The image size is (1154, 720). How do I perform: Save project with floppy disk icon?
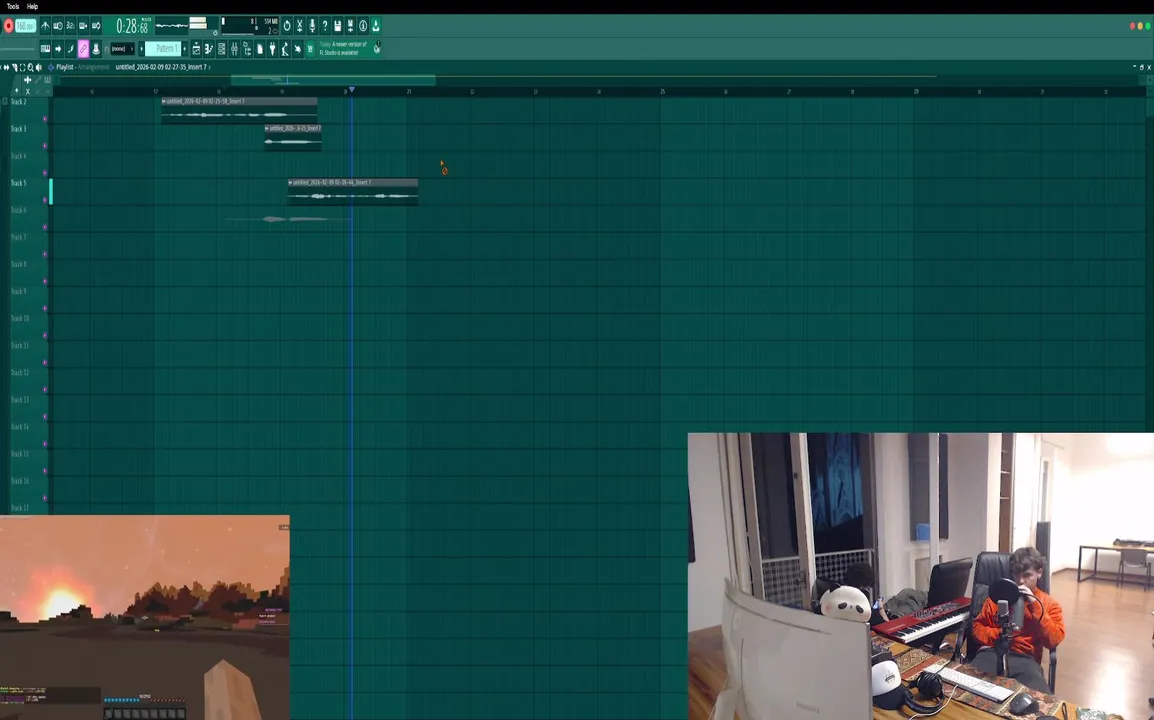pyautogui.click(x=338, y=26)
